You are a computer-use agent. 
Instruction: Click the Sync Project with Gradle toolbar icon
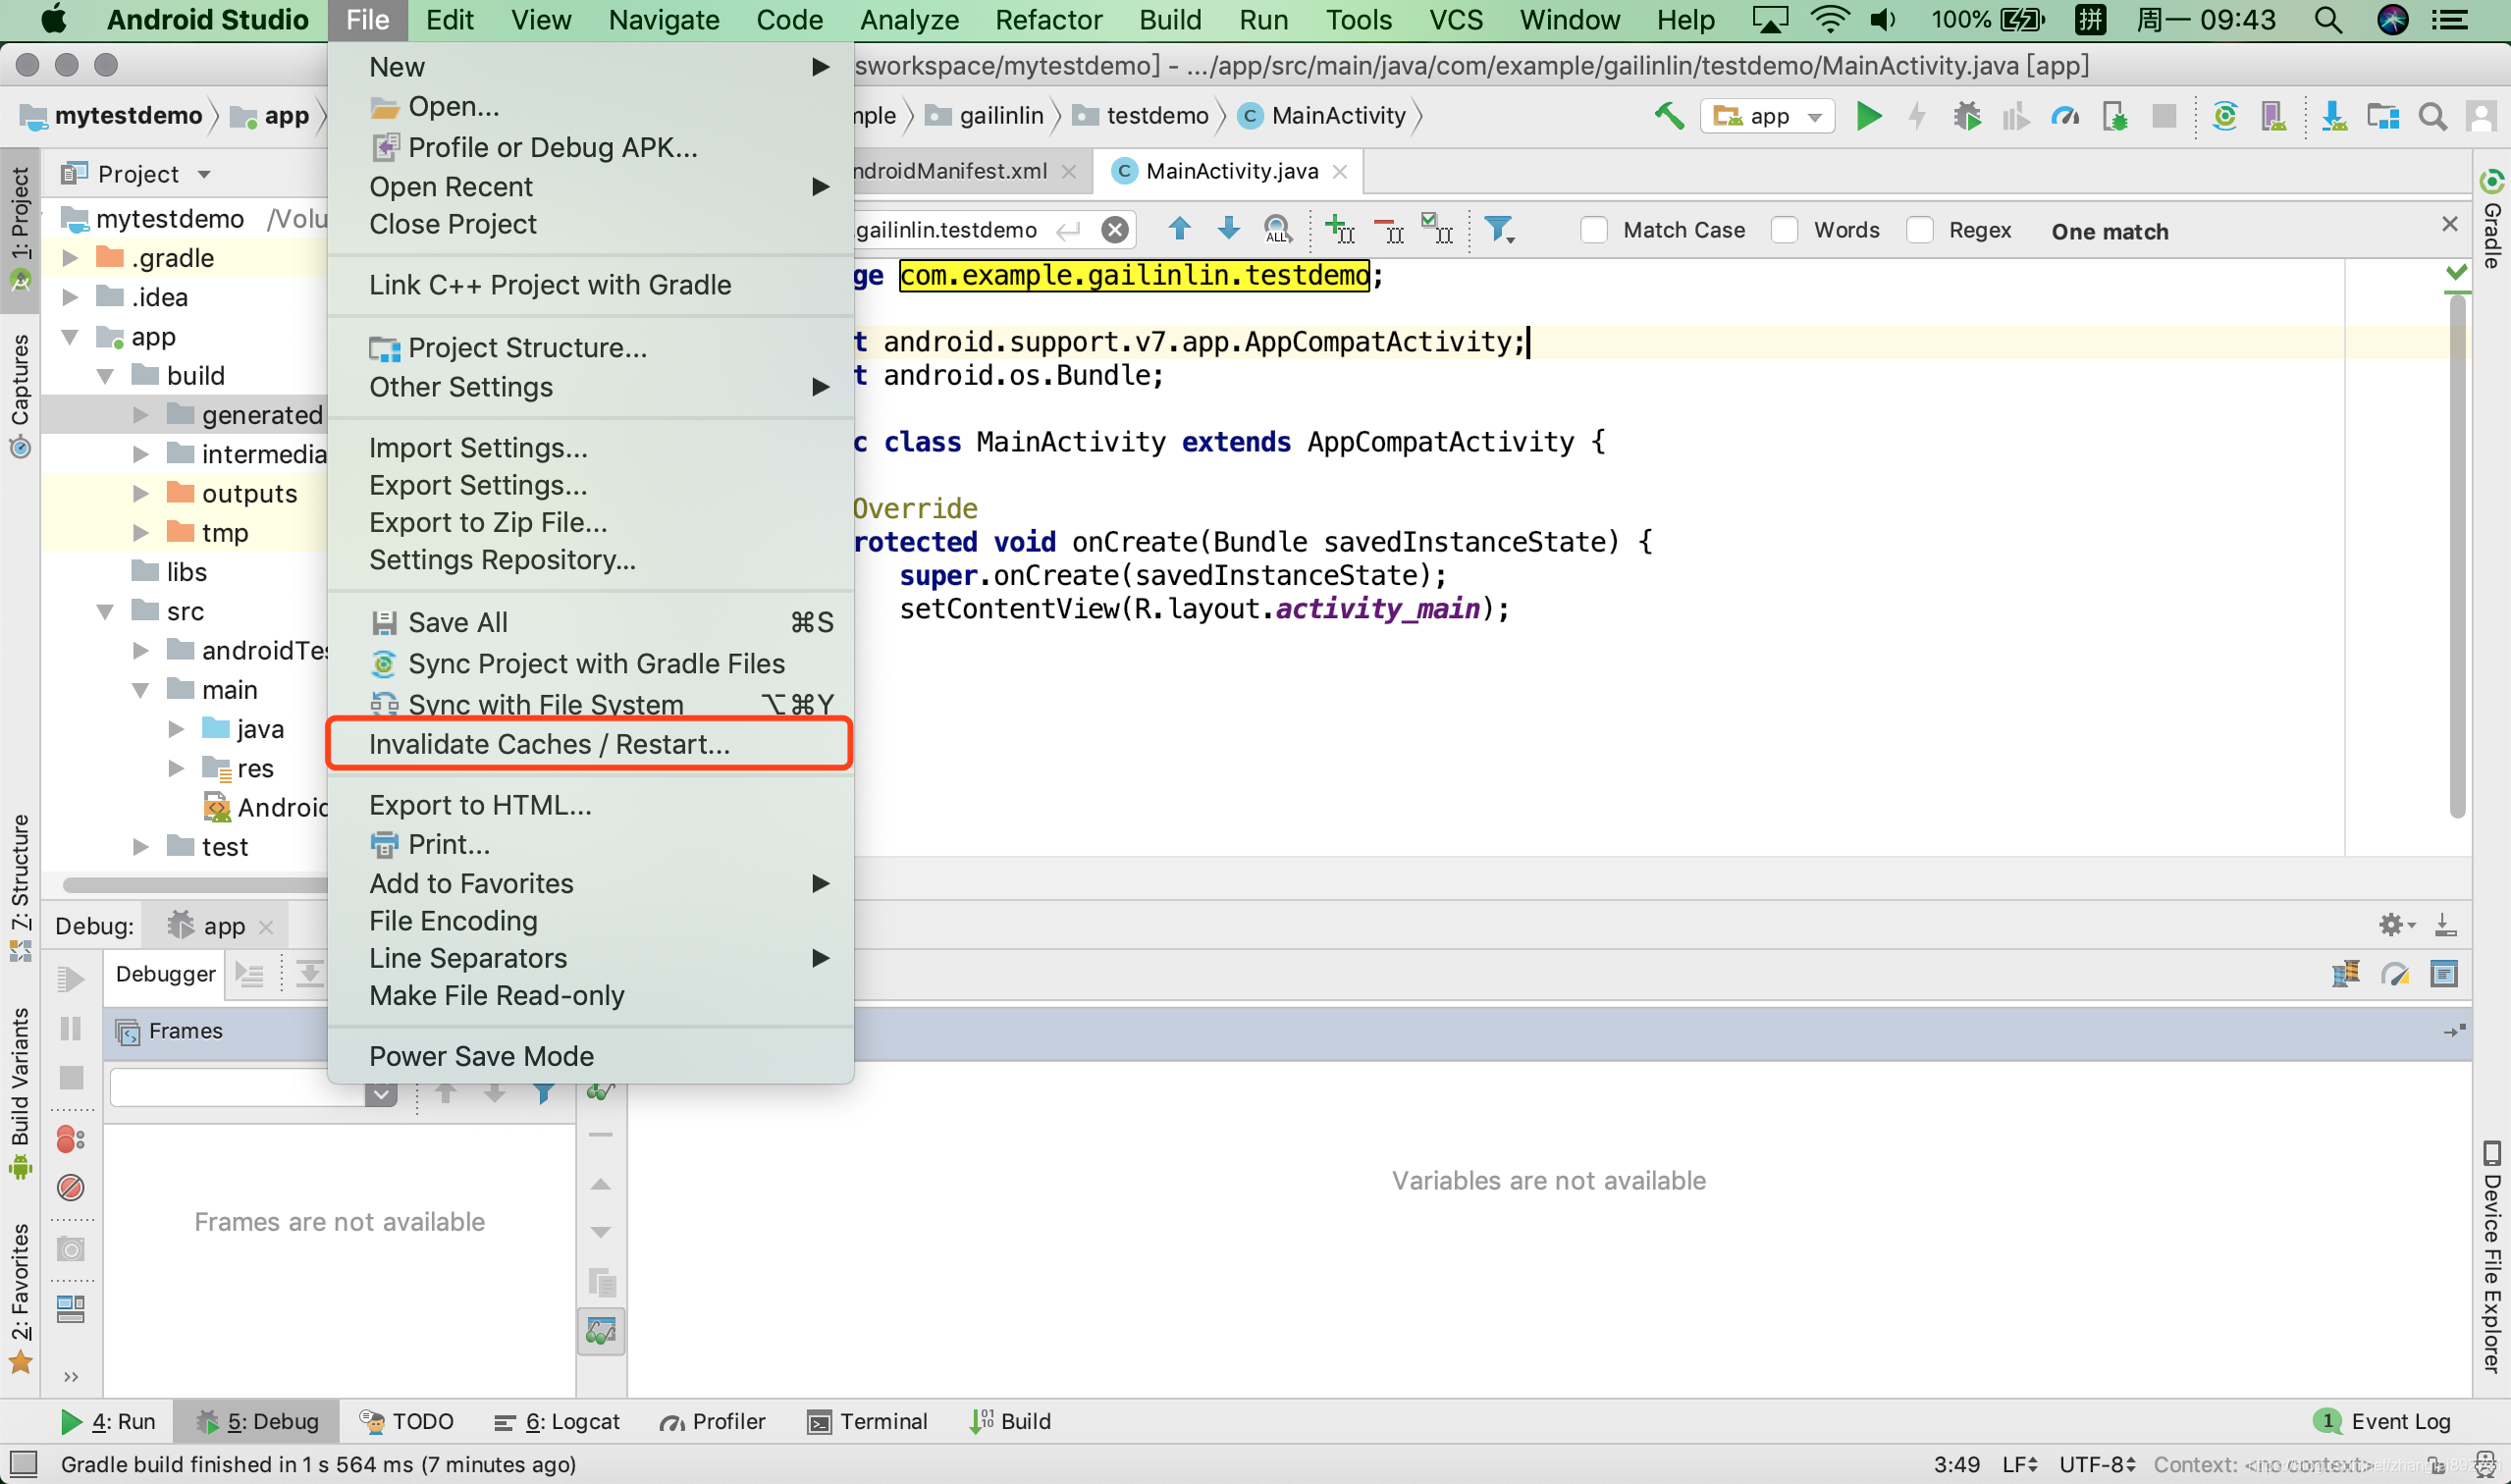(x=2224, y=116)
